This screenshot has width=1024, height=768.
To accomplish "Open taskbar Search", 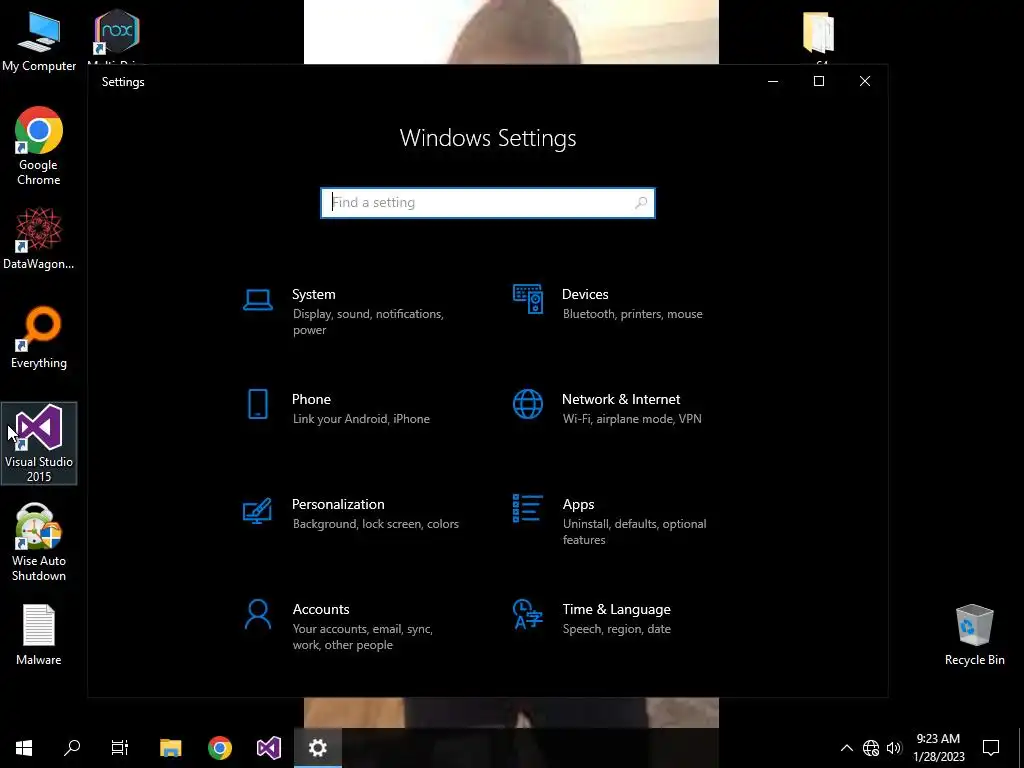I will tap(72, 748).
